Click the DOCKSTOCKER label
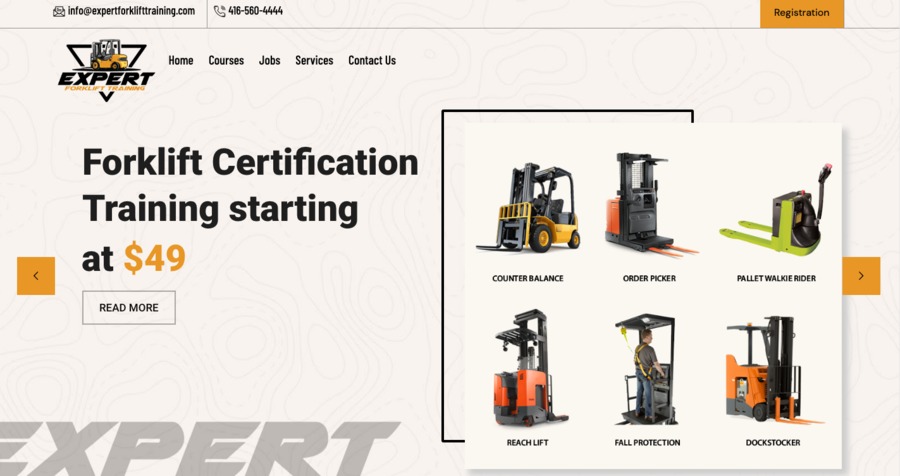This screenshot has height=476, width=900. click(773, 443)
